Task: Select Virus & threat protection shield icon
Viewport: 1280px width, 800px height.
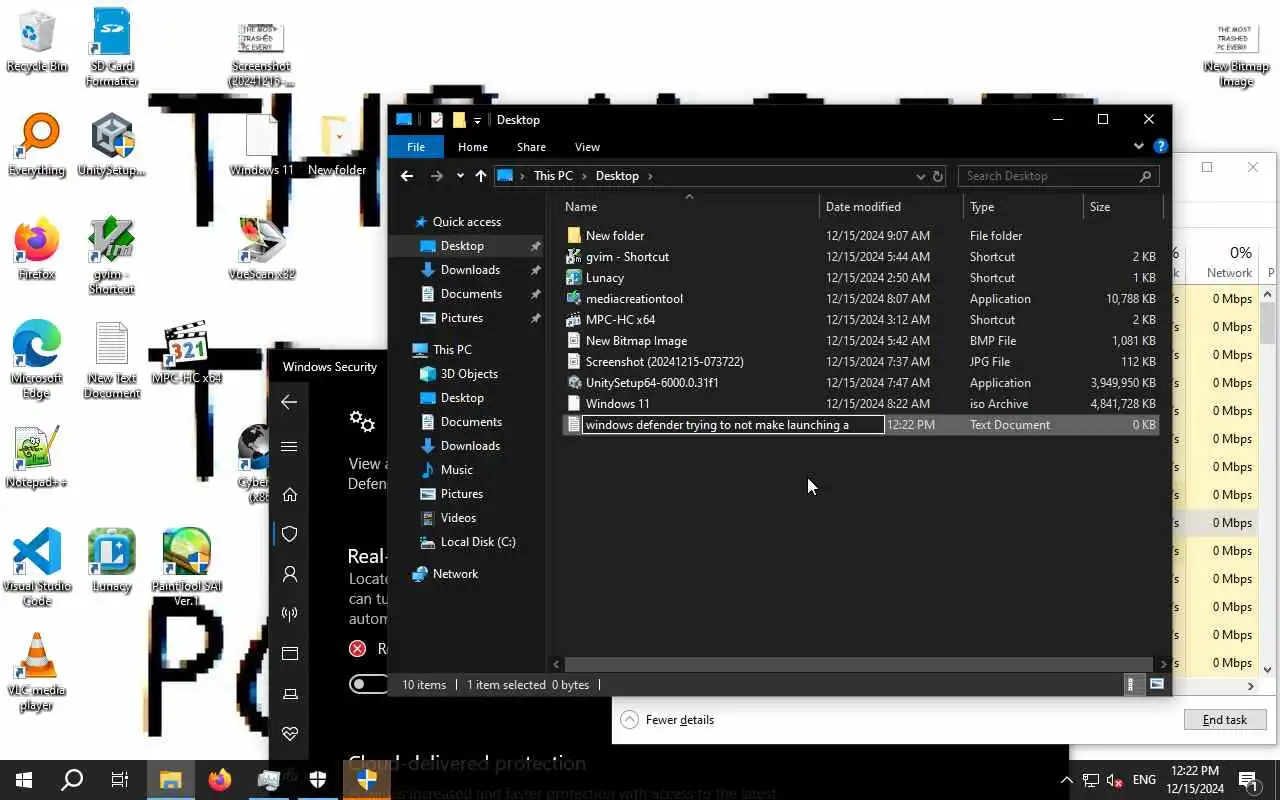Action: tap(289, 534)
